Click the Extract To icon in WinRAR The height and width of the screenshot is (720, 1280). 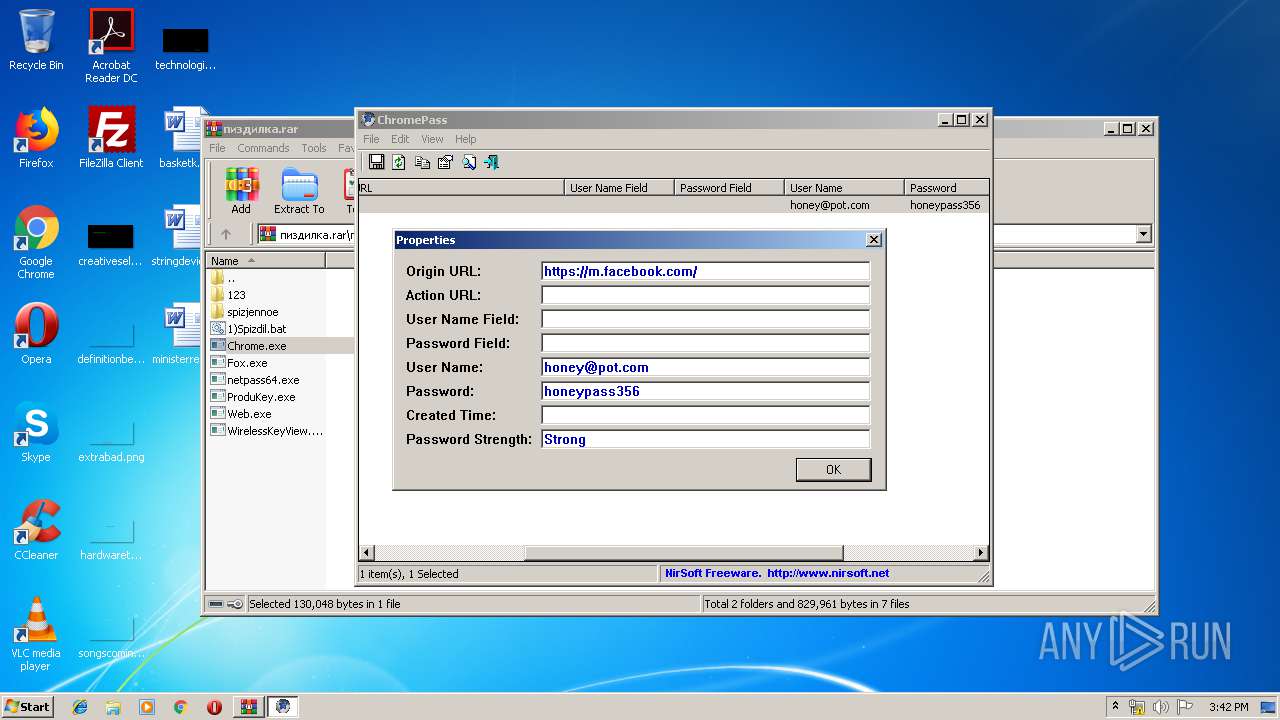[x=299, y=191]
